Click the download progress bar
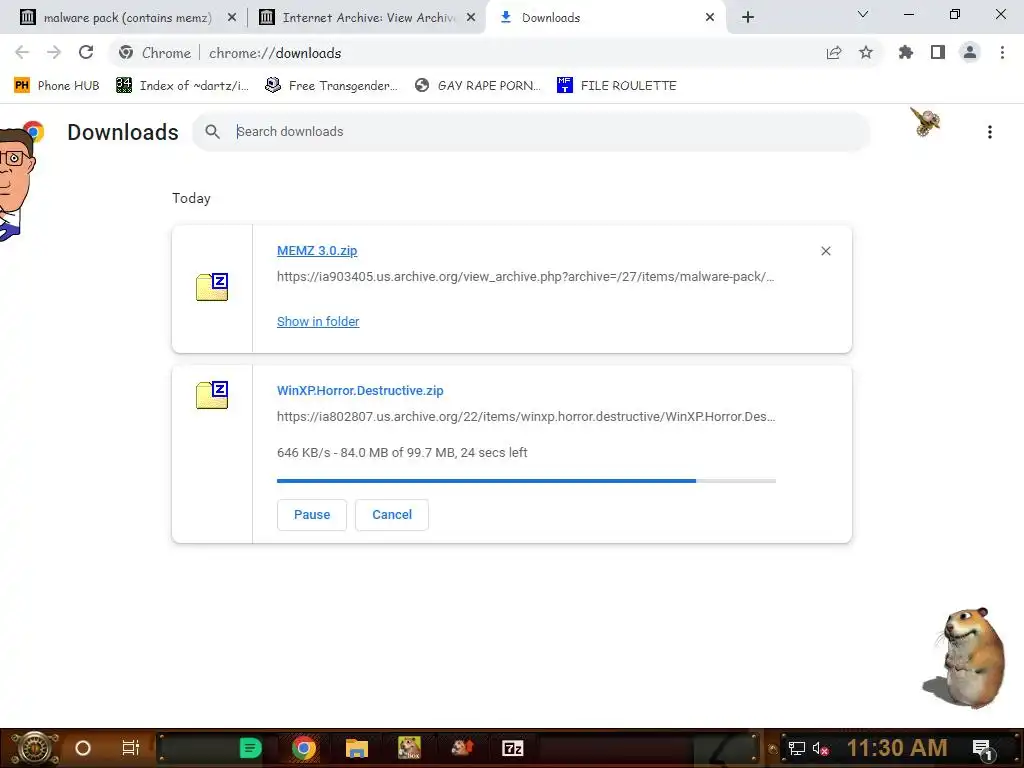 click(526, 481)
